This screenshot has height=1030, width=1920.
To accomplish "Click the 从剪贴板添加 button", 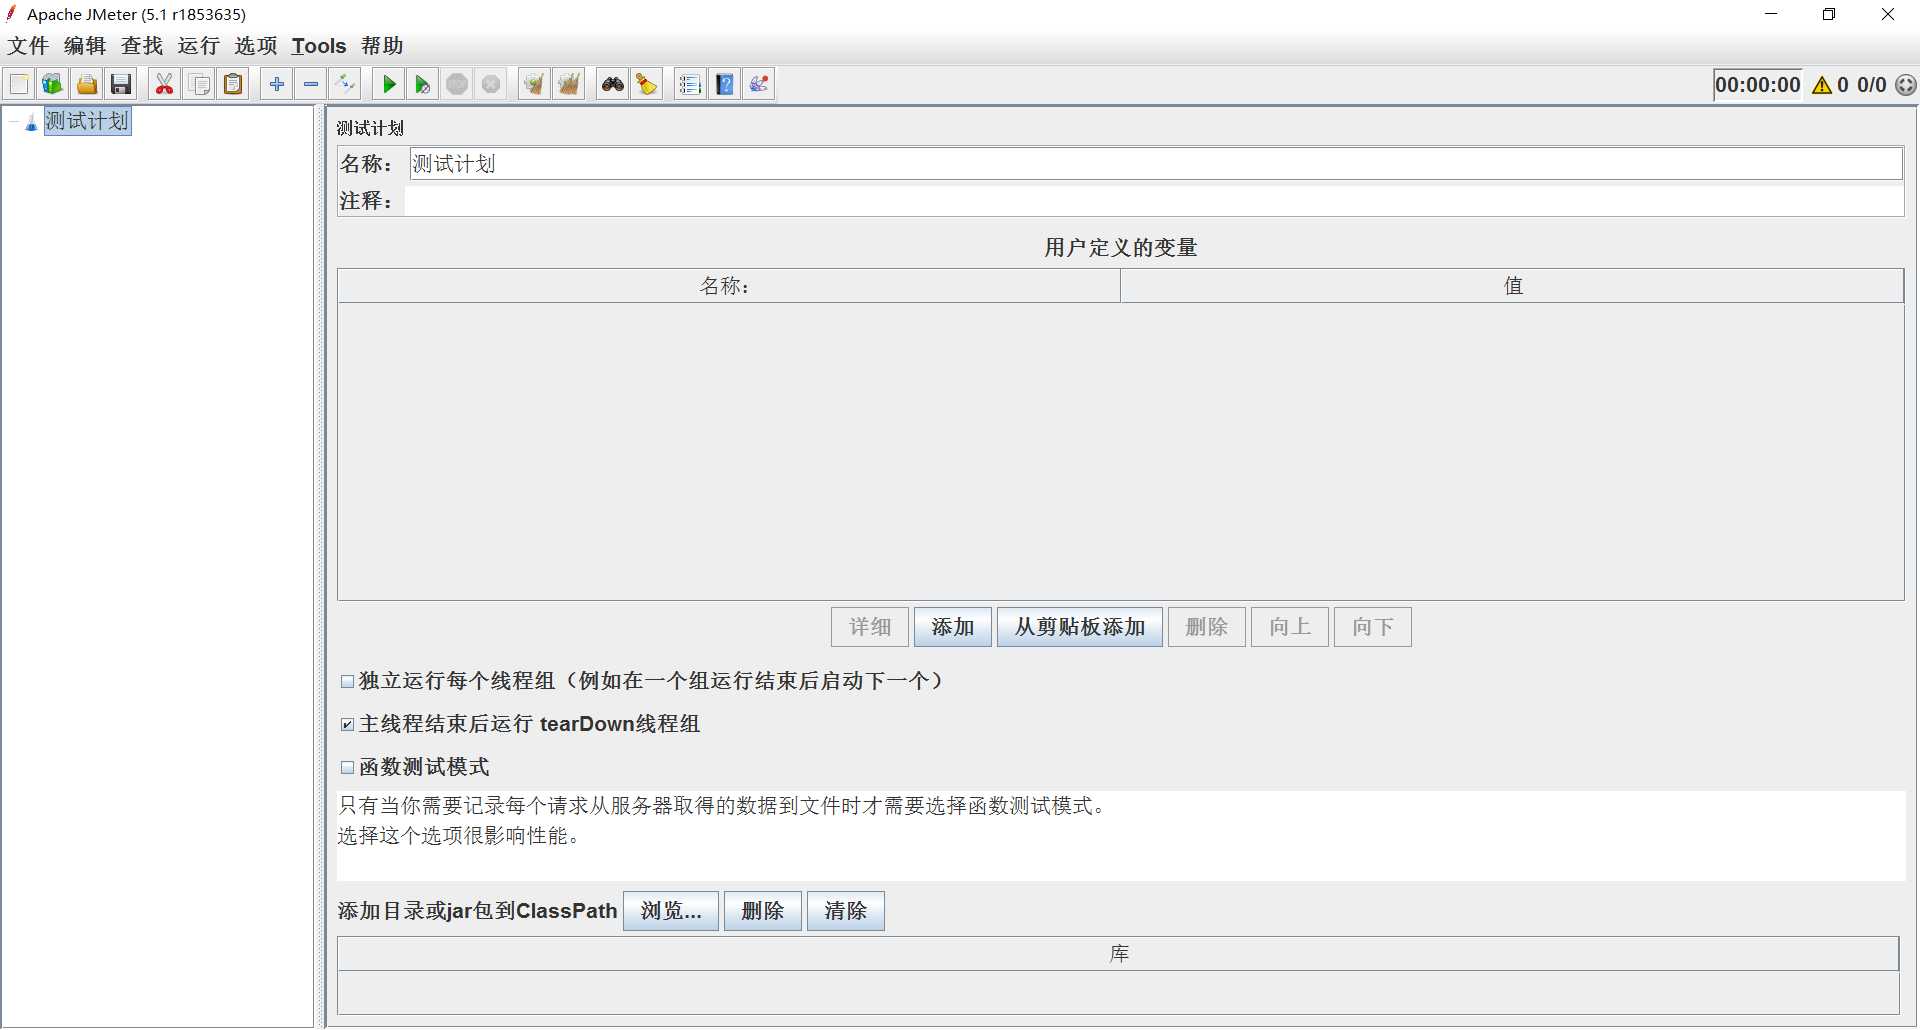I will point(1080,627).
